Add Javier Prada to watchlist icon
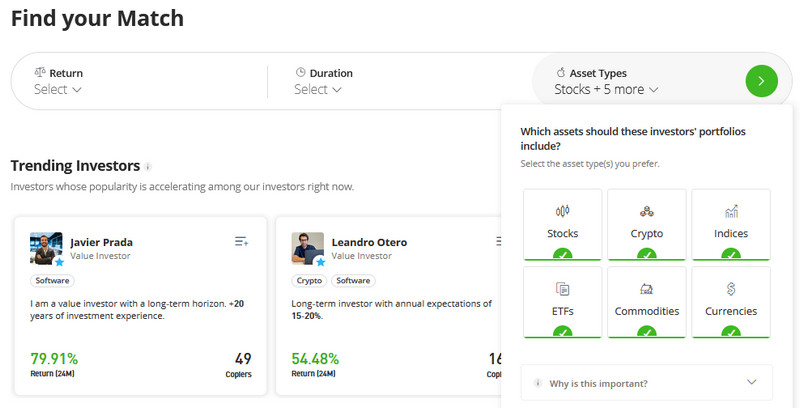Image resolution: width=800 pixels, height=408 pixels. pos(241,241)
